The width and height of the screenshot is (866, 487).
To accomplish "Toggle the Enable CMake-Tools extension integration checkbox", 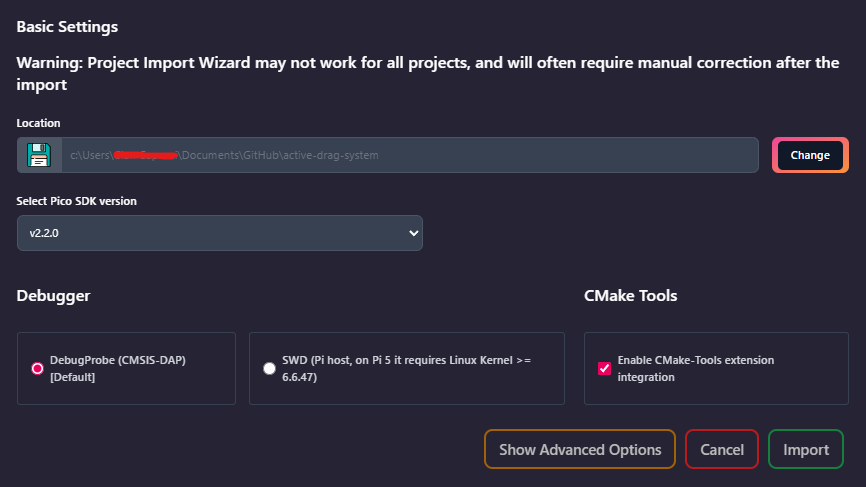I will tap(604, 368).
